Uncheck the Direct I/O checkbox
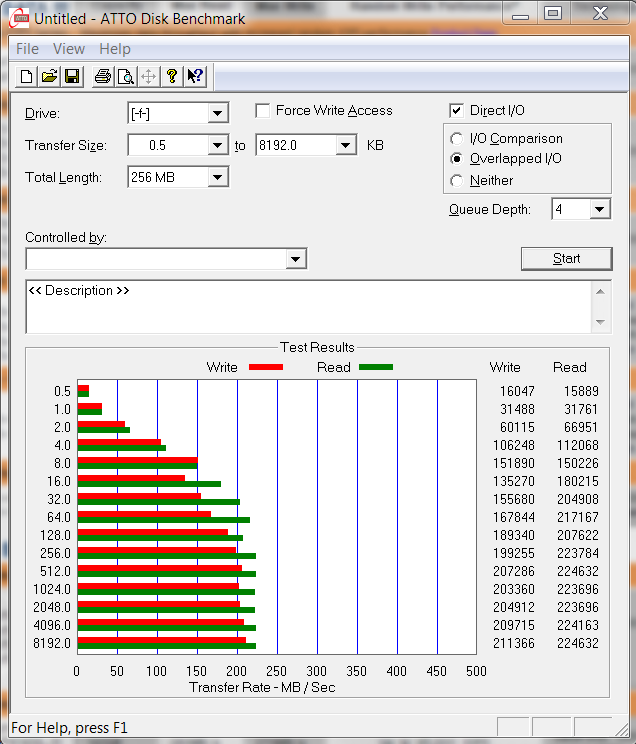Viewport: 636px width, 744px height. (457, 111)
